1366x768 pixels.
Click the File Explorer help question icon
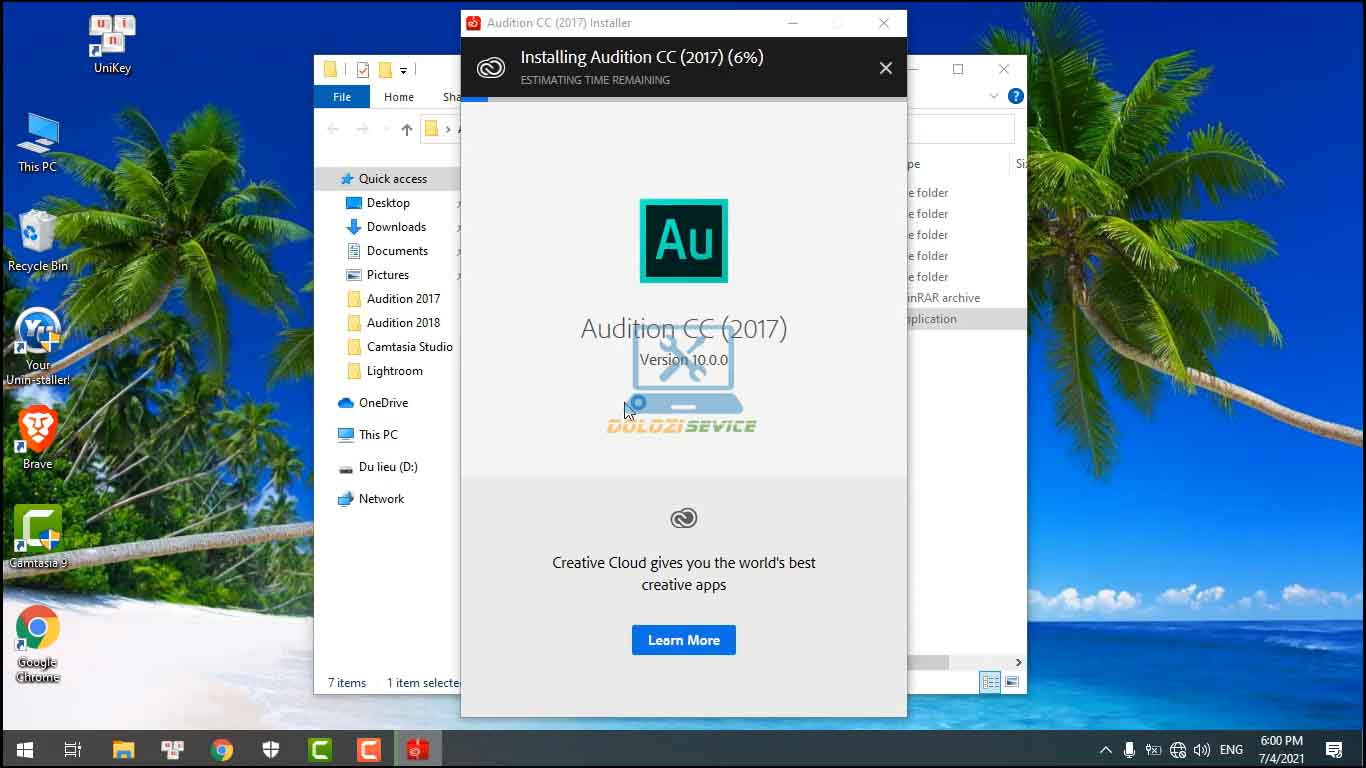1016,97
